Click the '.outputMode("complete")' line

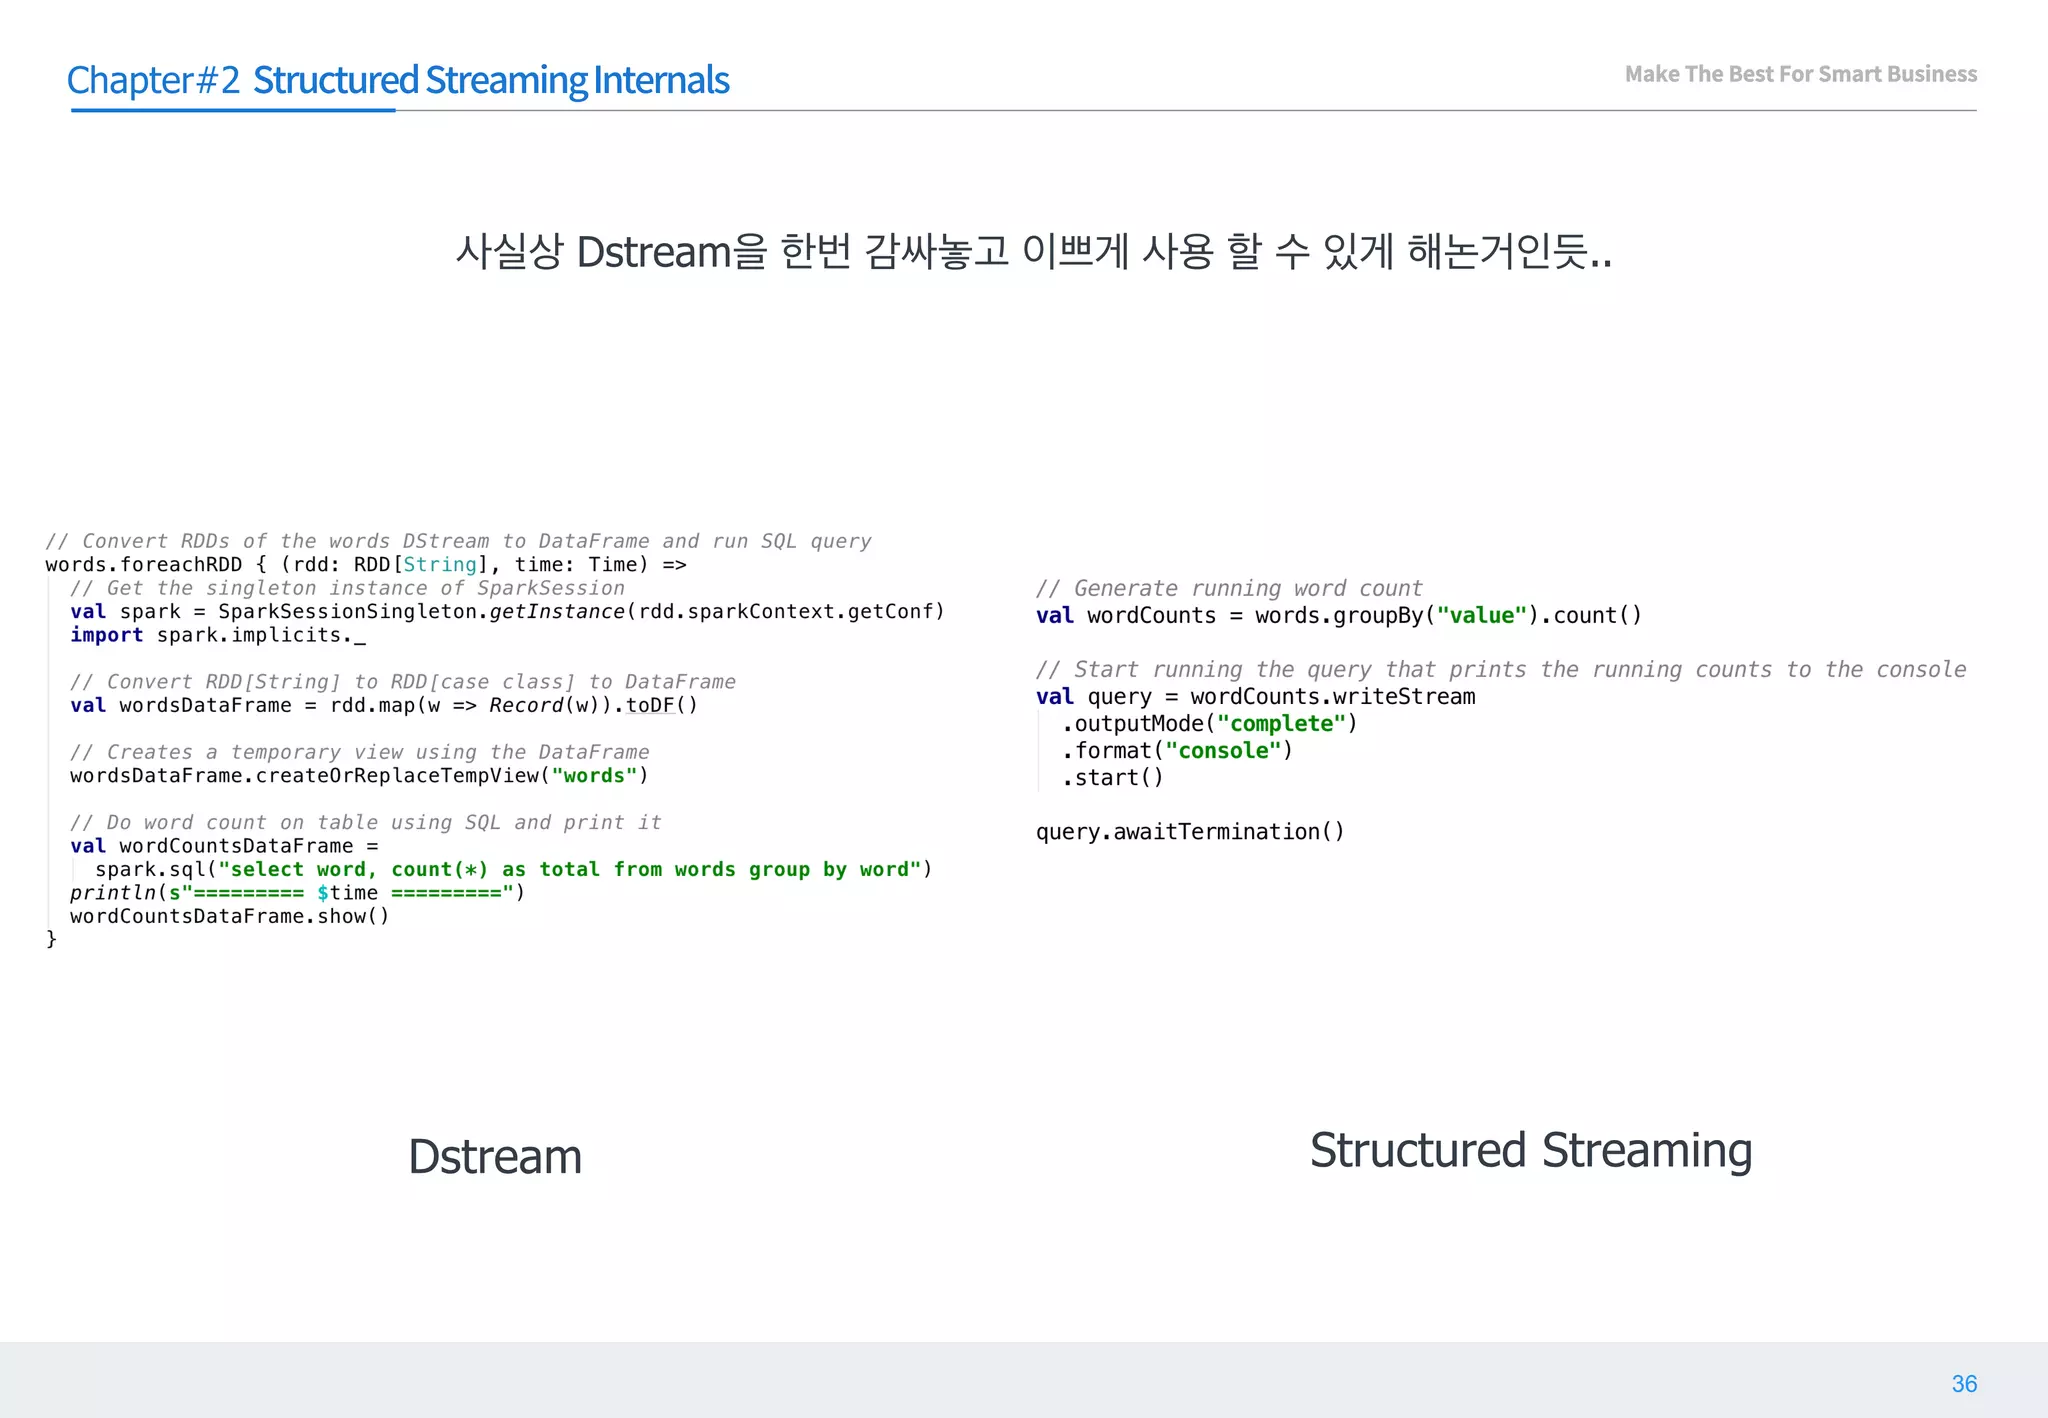(x=1210, y=723)
